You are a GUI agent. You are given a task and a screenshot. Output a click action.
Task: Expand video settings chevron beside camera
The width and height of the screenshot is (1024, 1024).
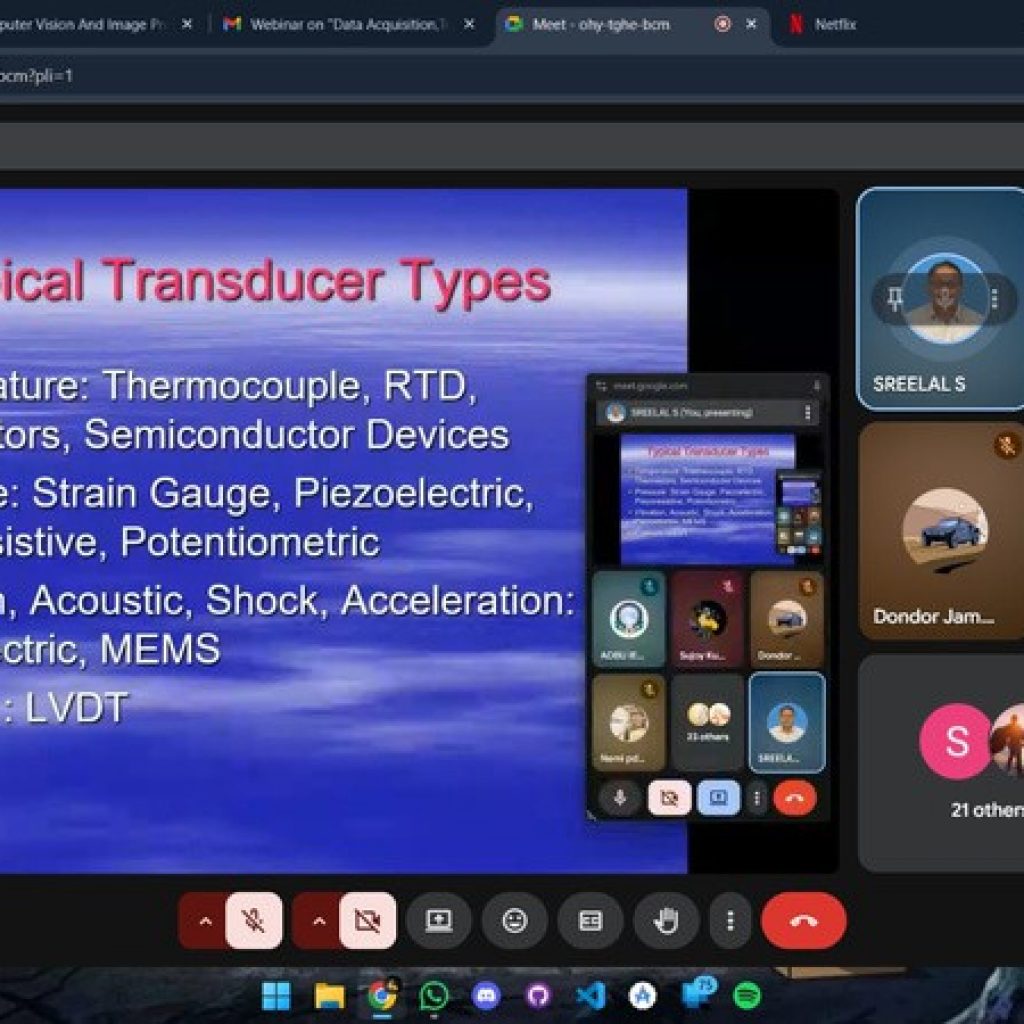coord(319,920)
